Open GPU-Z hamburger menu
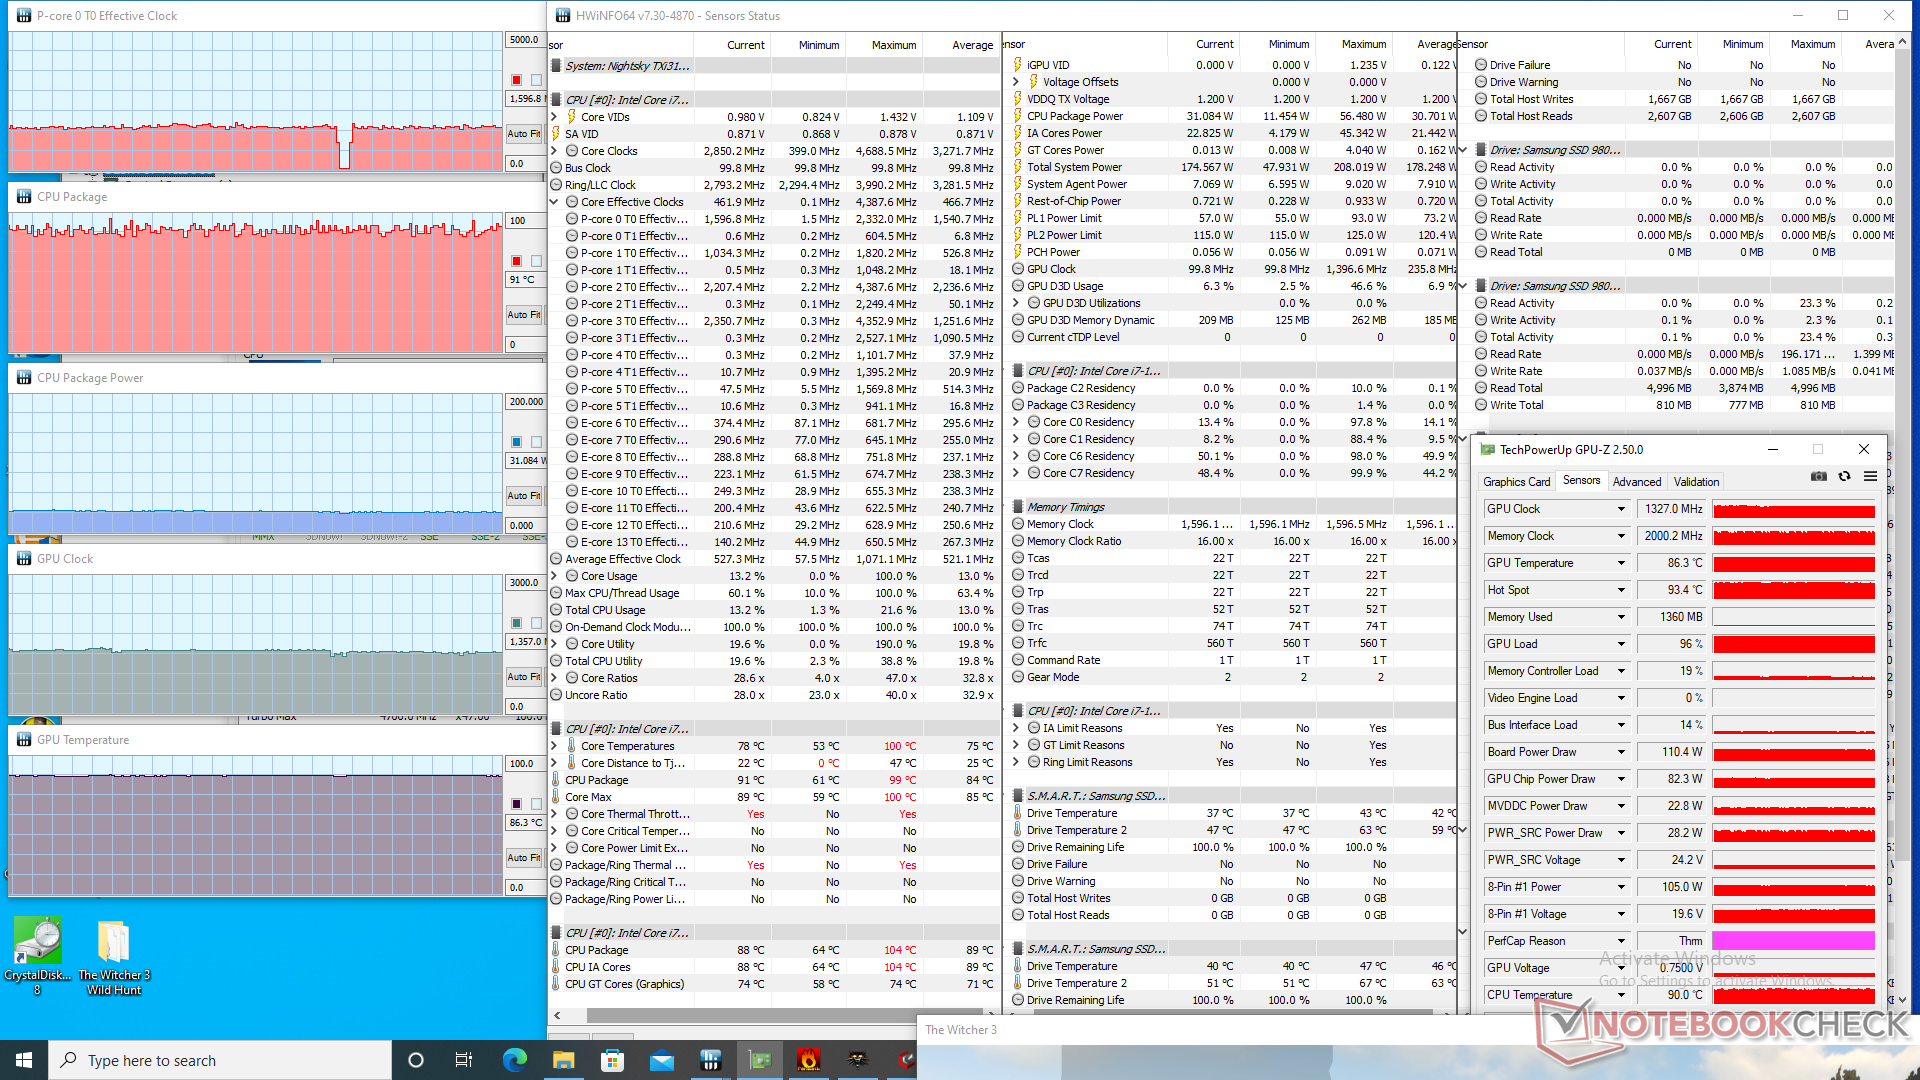 click(1870, 477)
